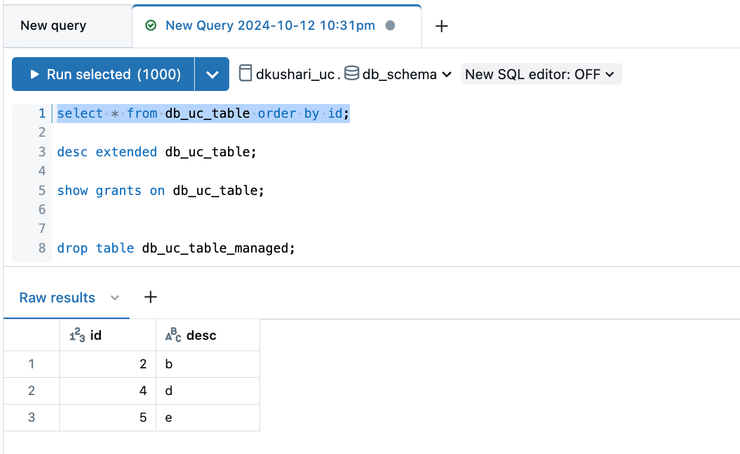Sort by the desc column header
The image size is (740, 454).
coord(208,335)
